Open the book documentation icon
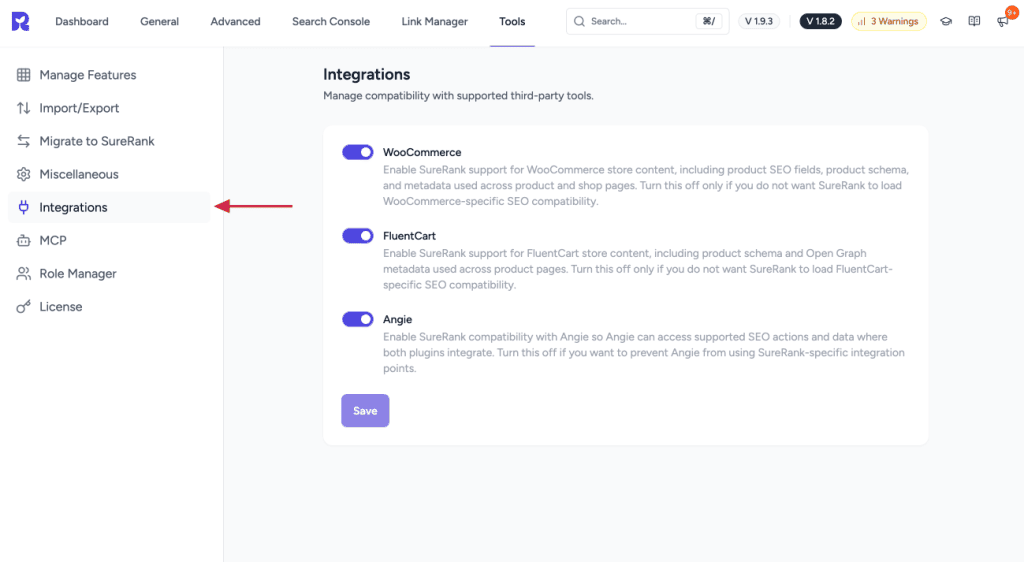The image size is (1024, 562). point(974,22)
